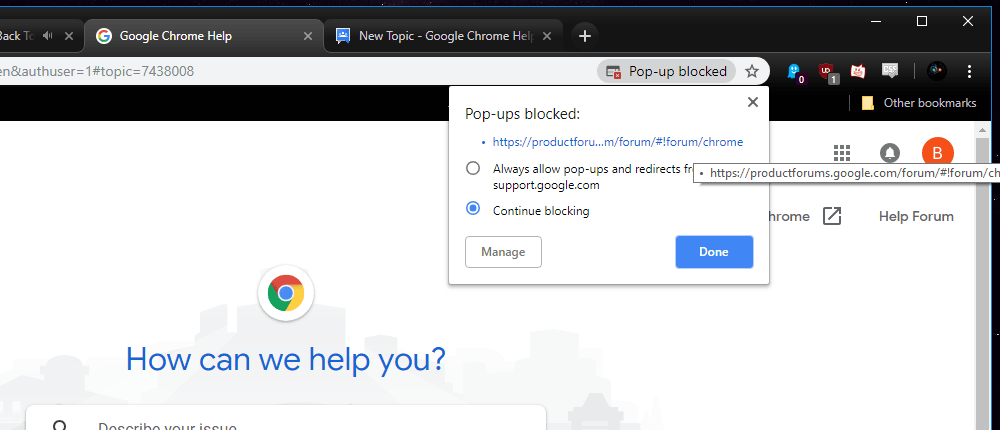Open the notifications bell icon
Viewport: 1000px width, 430px height.
click(890, 153)
